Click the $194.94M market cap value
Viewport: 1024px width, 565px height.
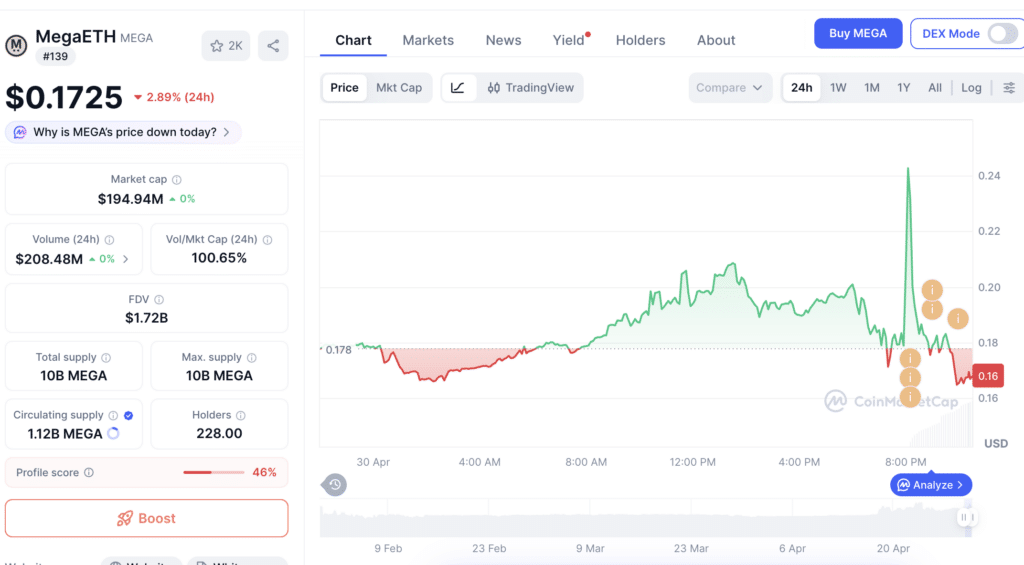click(x=131, y=199)
